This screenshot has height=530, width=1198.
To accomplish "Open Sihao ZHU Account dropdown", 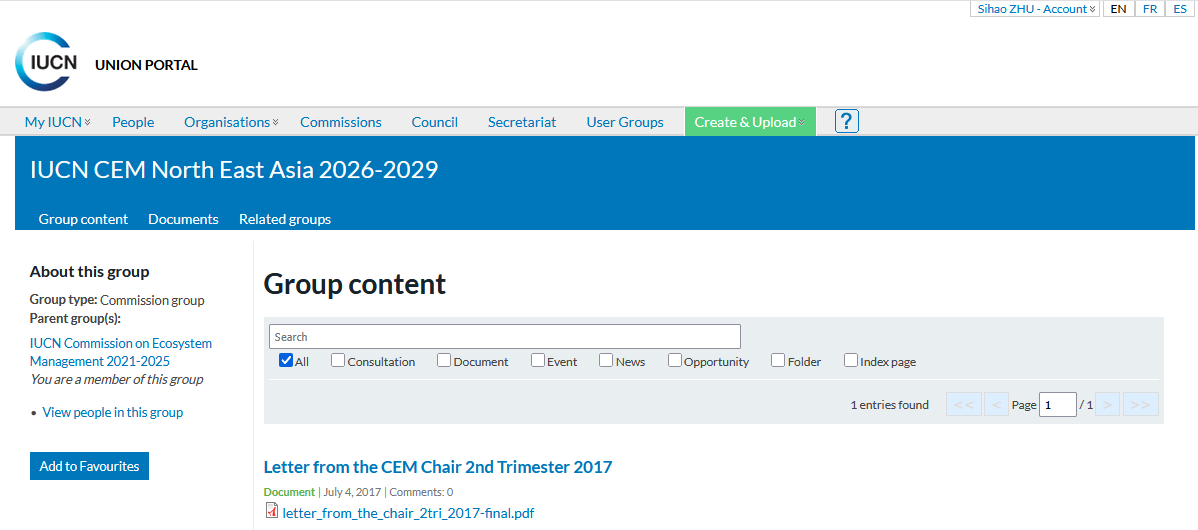I will click(x=1034, y=9).
